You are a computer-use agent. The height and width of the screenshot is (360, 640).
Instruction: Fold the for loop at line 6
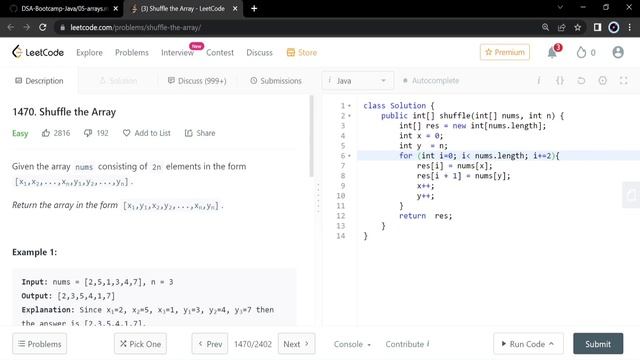(x=349, y=156)
